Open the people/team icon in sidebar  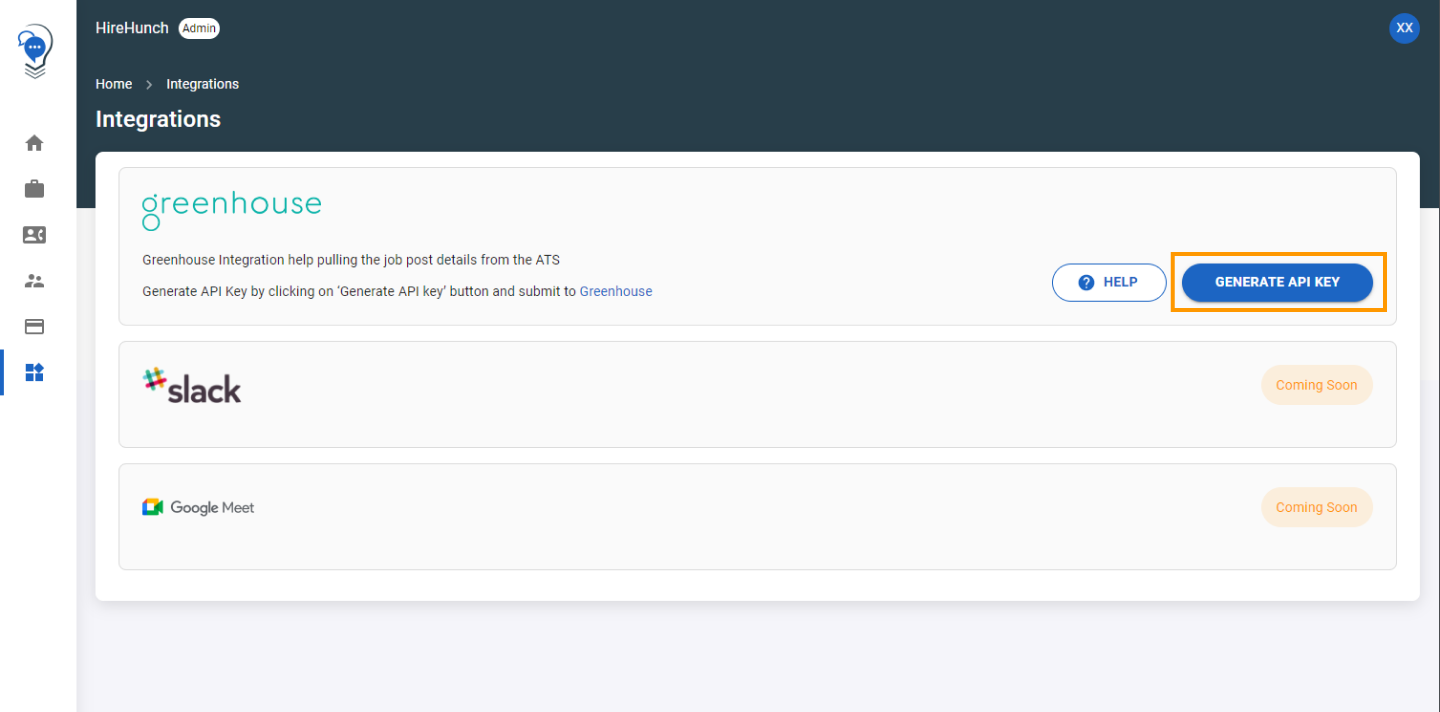tap(34, 281)
